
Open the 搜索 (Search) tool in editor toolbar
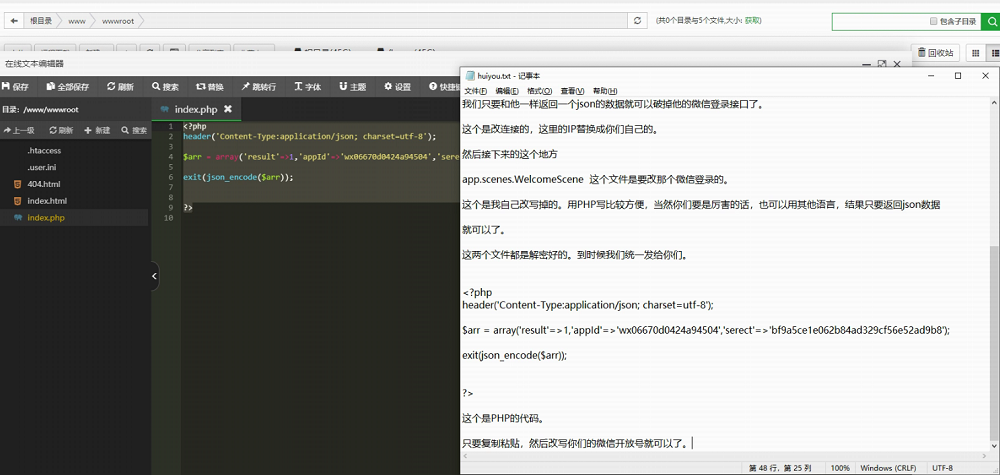tap(163, 87)
